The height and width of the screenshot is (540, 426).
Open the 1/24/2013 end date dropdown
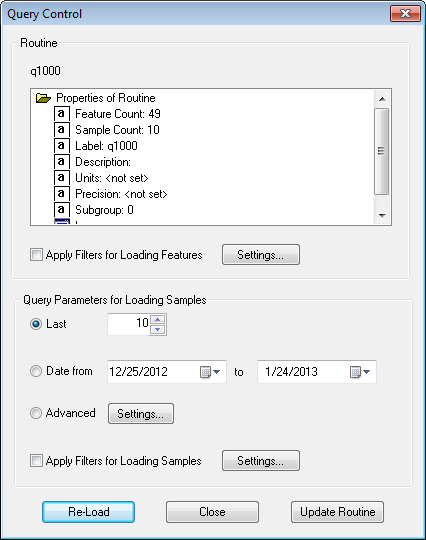click(360, 372)
